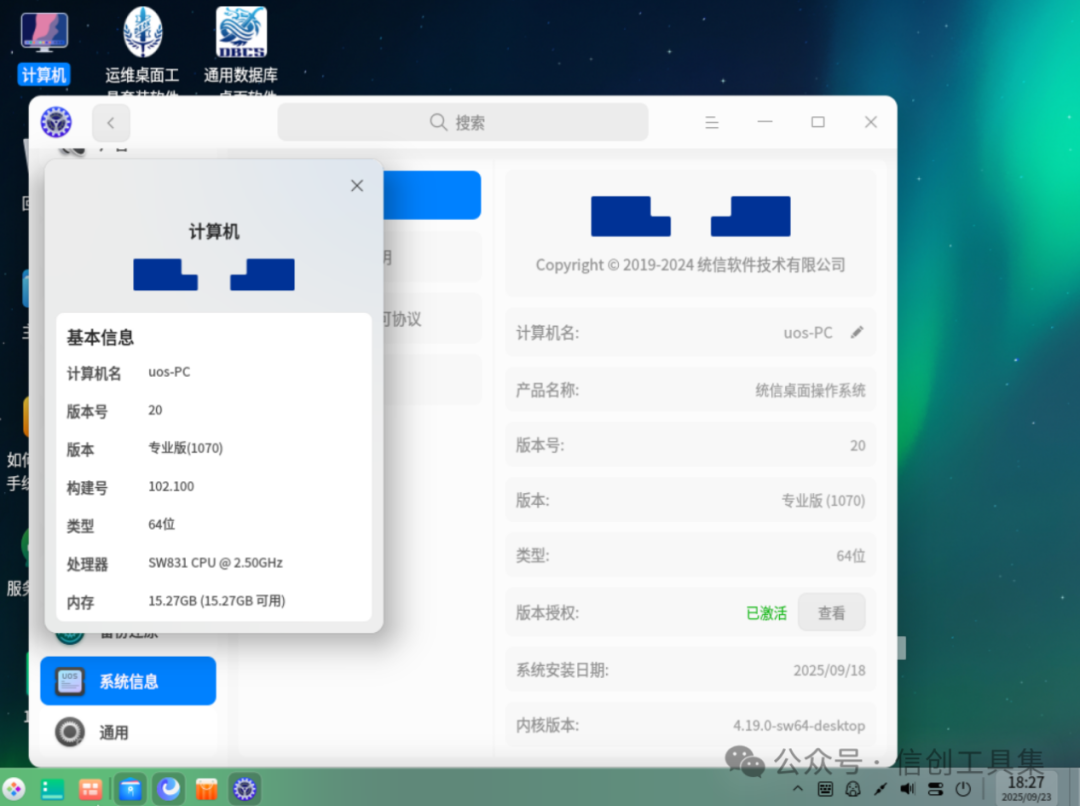
Task: Open the volume speaker tray icon
Action: (908, 789)
